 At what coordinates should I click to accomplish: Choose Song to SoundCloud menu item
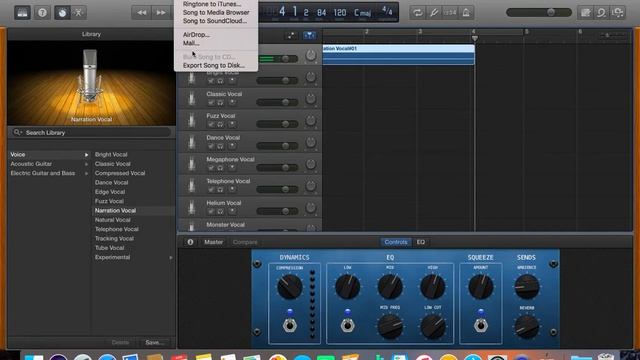[215, 21]
